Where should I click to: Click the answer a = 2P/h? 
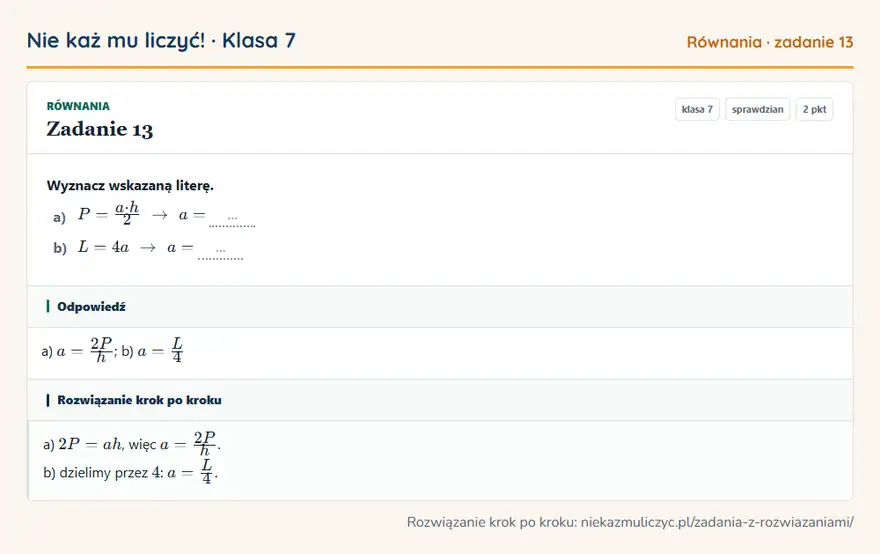[84, 350]
